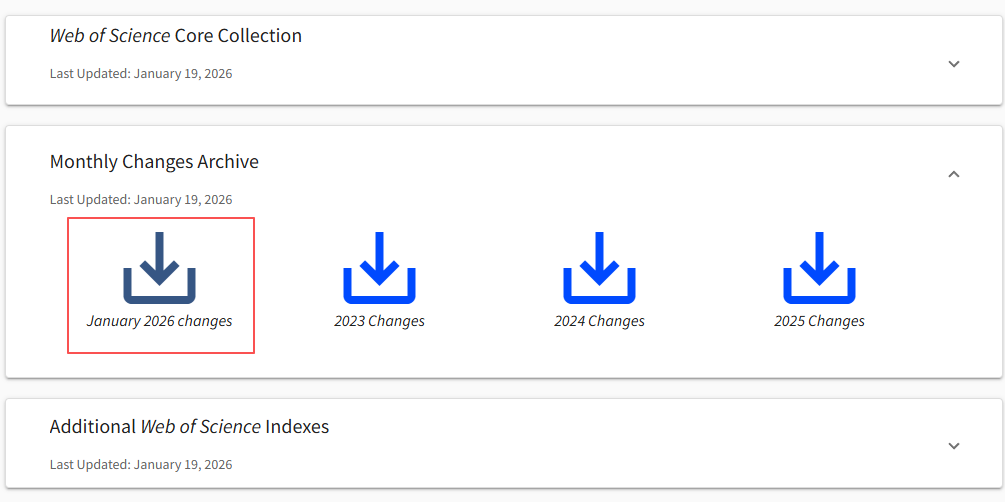Expand the Web of Science Core Collection chevron
Screen dimensions: 1005x502
coord(953,64)
